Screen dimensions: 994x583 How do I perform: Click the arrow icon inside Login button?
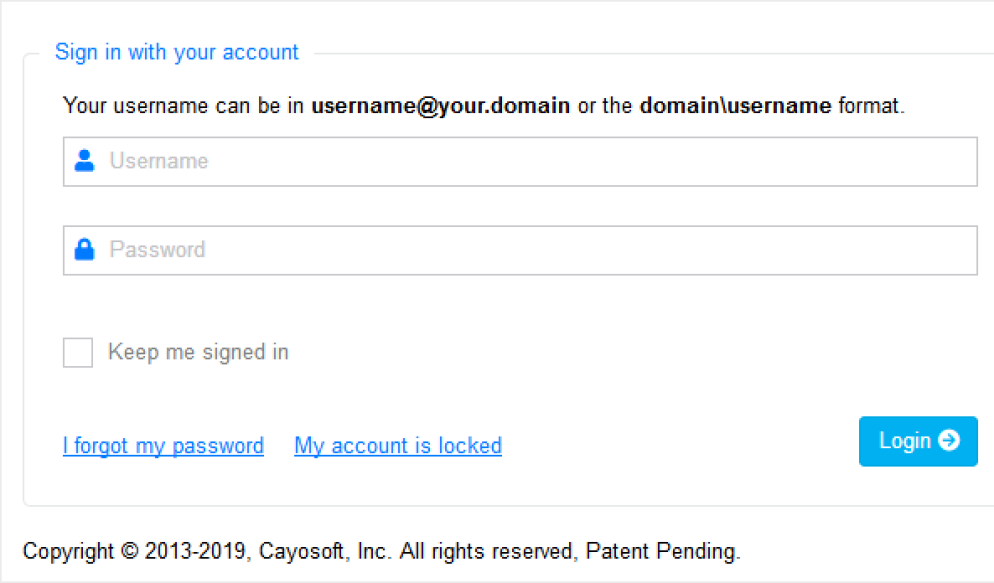pos(949,440)
